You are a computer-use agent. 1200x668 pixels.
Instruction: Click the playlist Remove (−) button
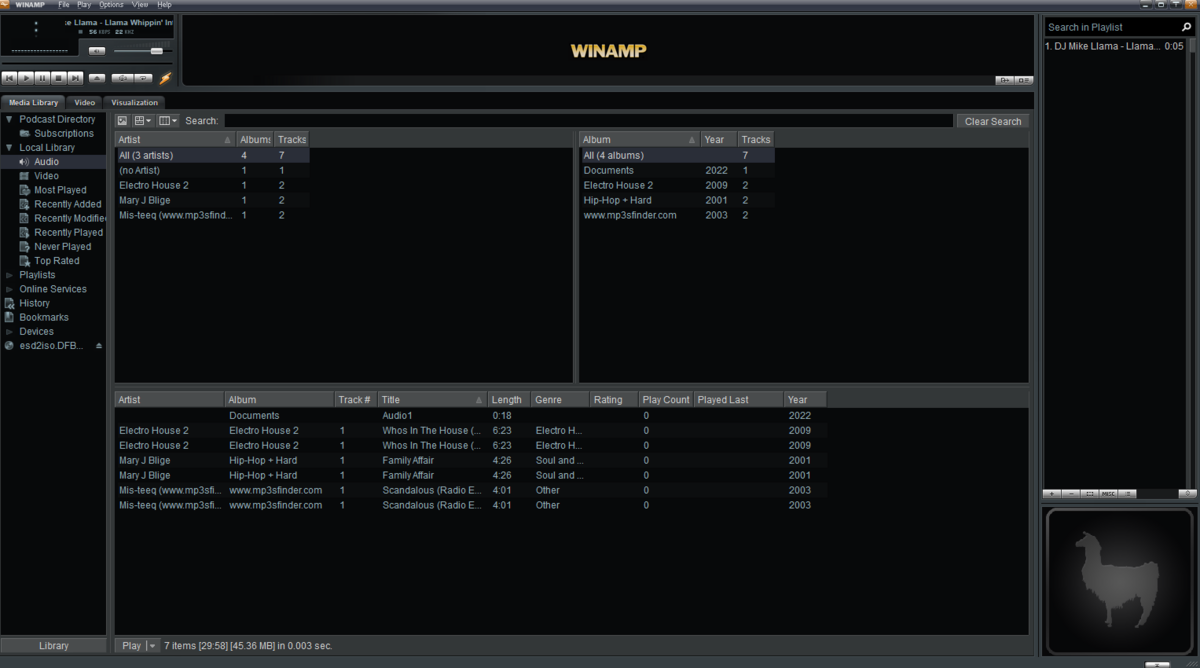point(1071,494)
